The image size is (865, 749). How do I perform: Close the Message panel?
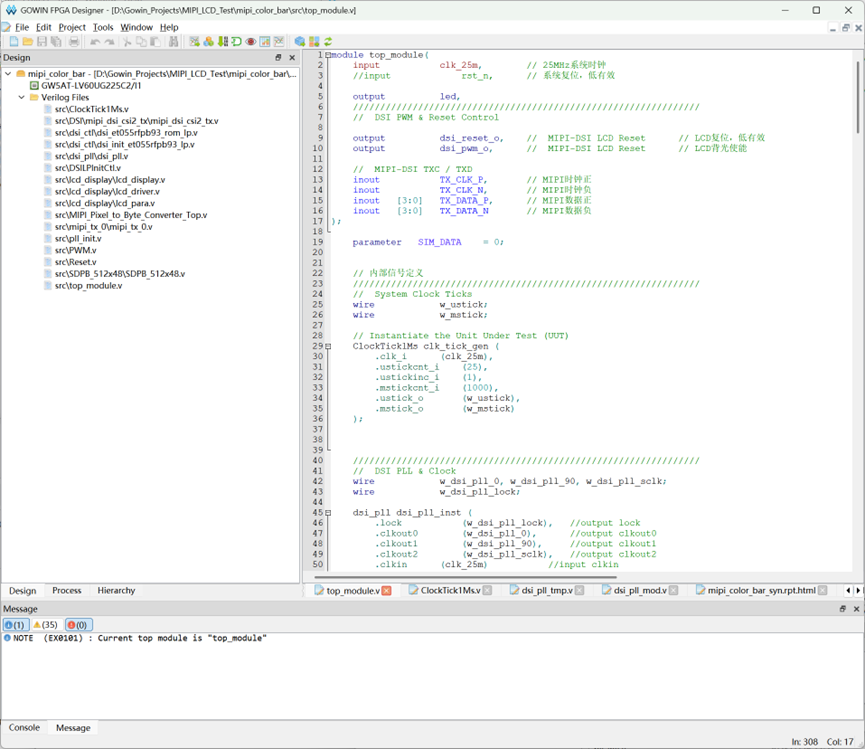856,609
